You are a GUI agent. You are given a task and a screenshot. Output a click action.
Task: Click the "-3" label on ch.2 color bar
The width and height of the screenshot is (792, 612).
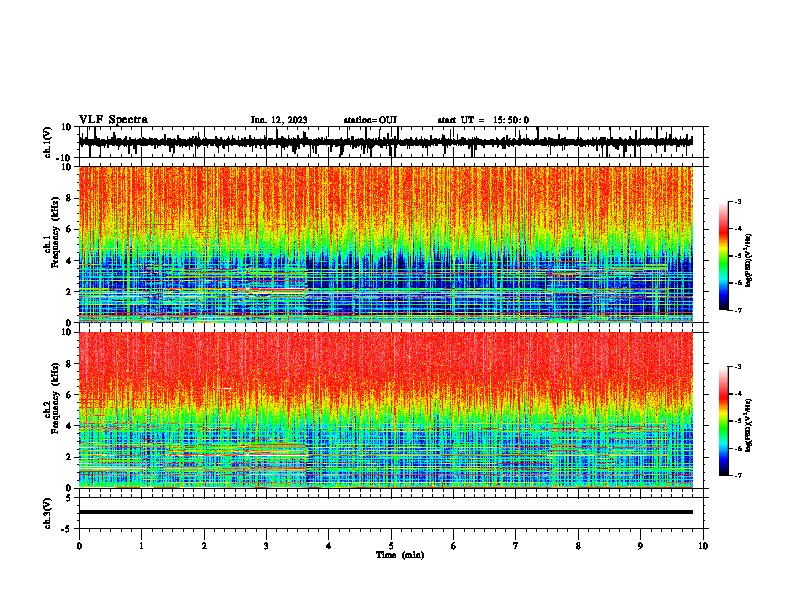tap(738, 367)
